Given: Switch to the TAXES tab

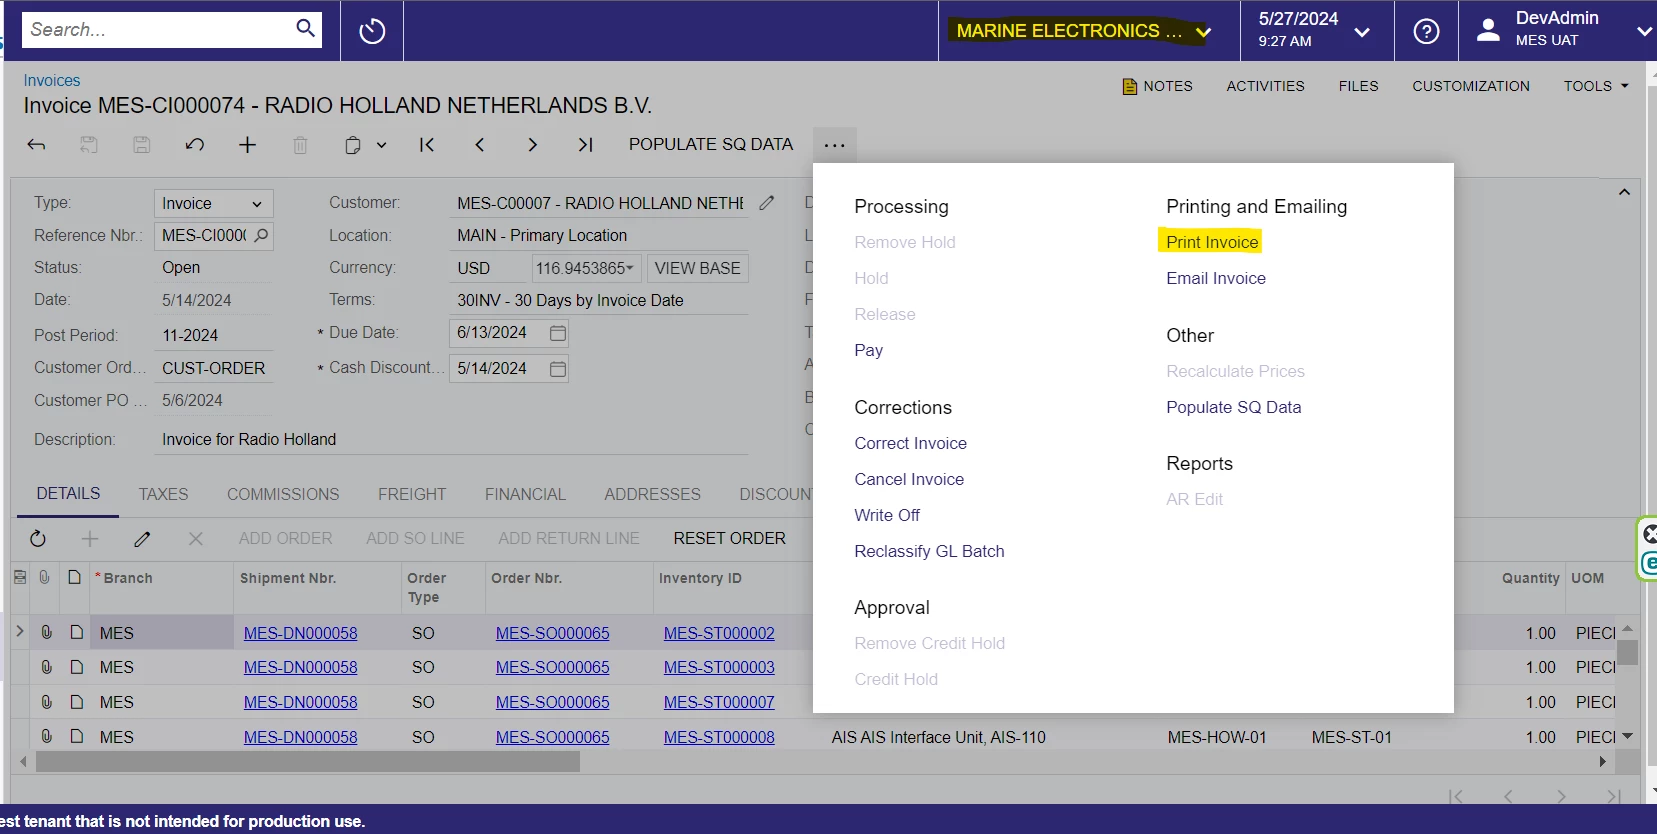Looking at the screenshot, I should (163, 495).
